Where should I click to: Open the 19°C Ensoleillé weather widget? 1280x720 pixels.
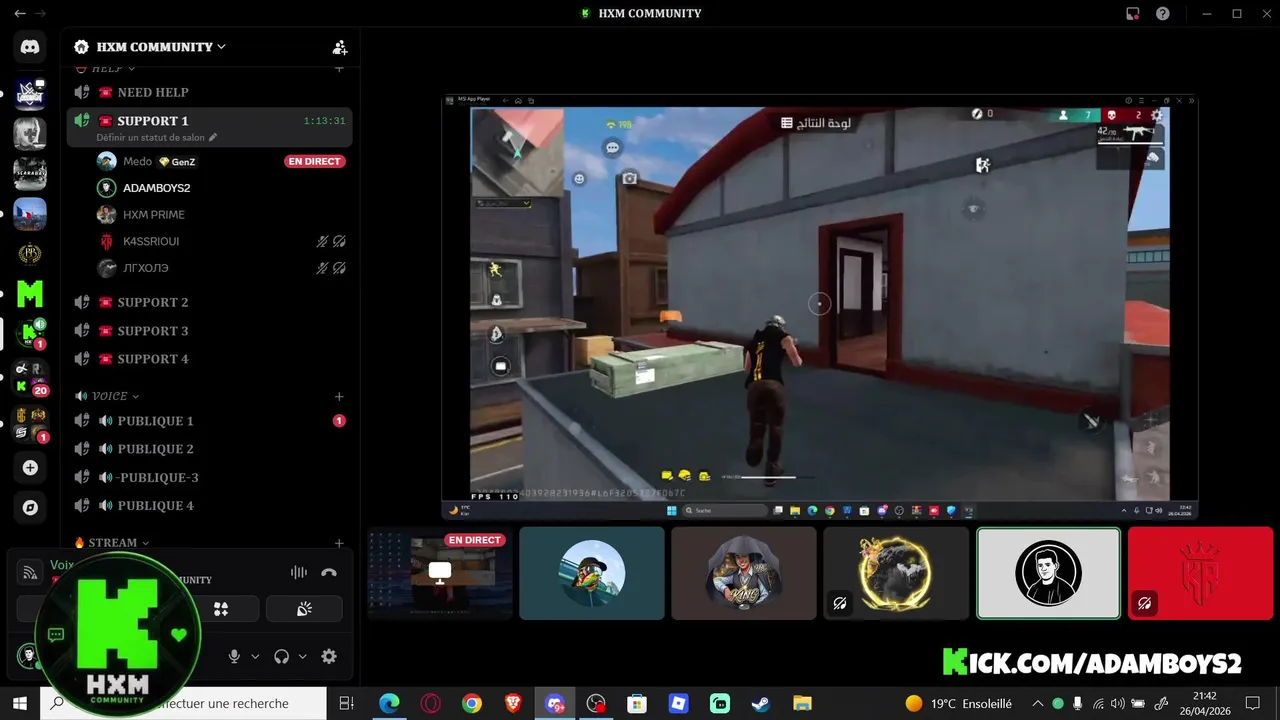coord(959,703)
